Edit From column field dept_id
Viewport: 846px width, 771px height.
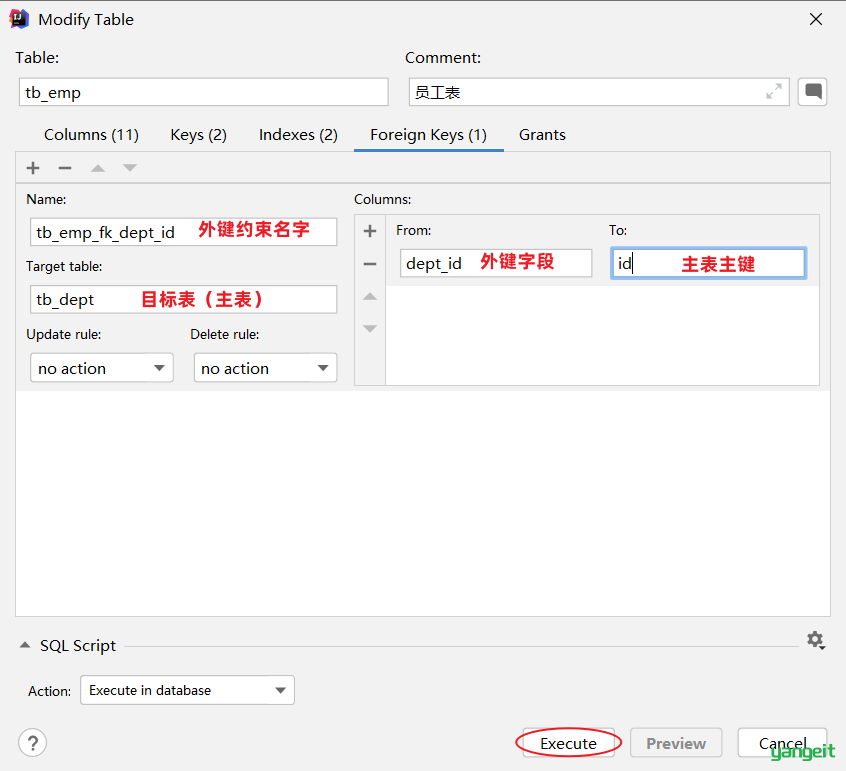click(x=496, y=263)
